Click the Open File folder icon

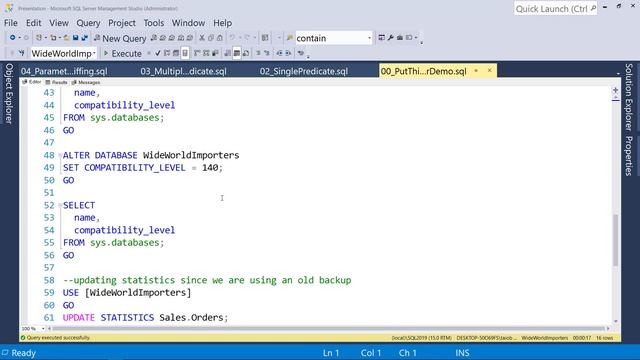point(66,38)
